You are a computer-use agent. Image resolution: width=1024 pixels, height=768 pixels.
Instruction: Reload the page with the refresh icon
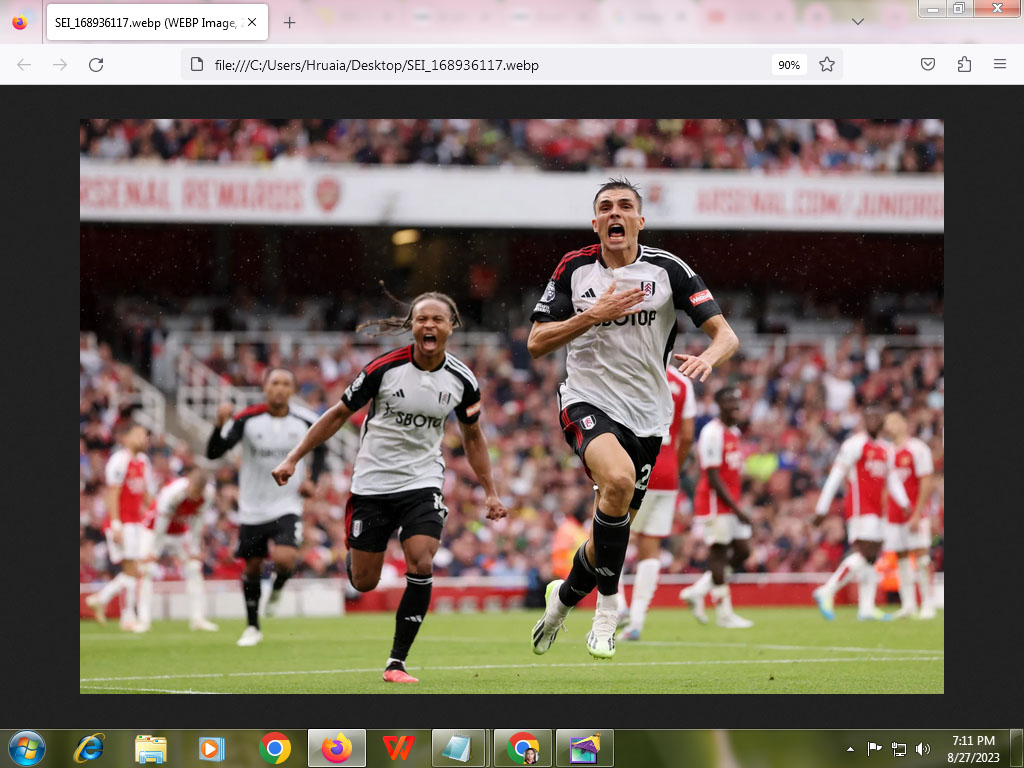[x=96, y=65]
